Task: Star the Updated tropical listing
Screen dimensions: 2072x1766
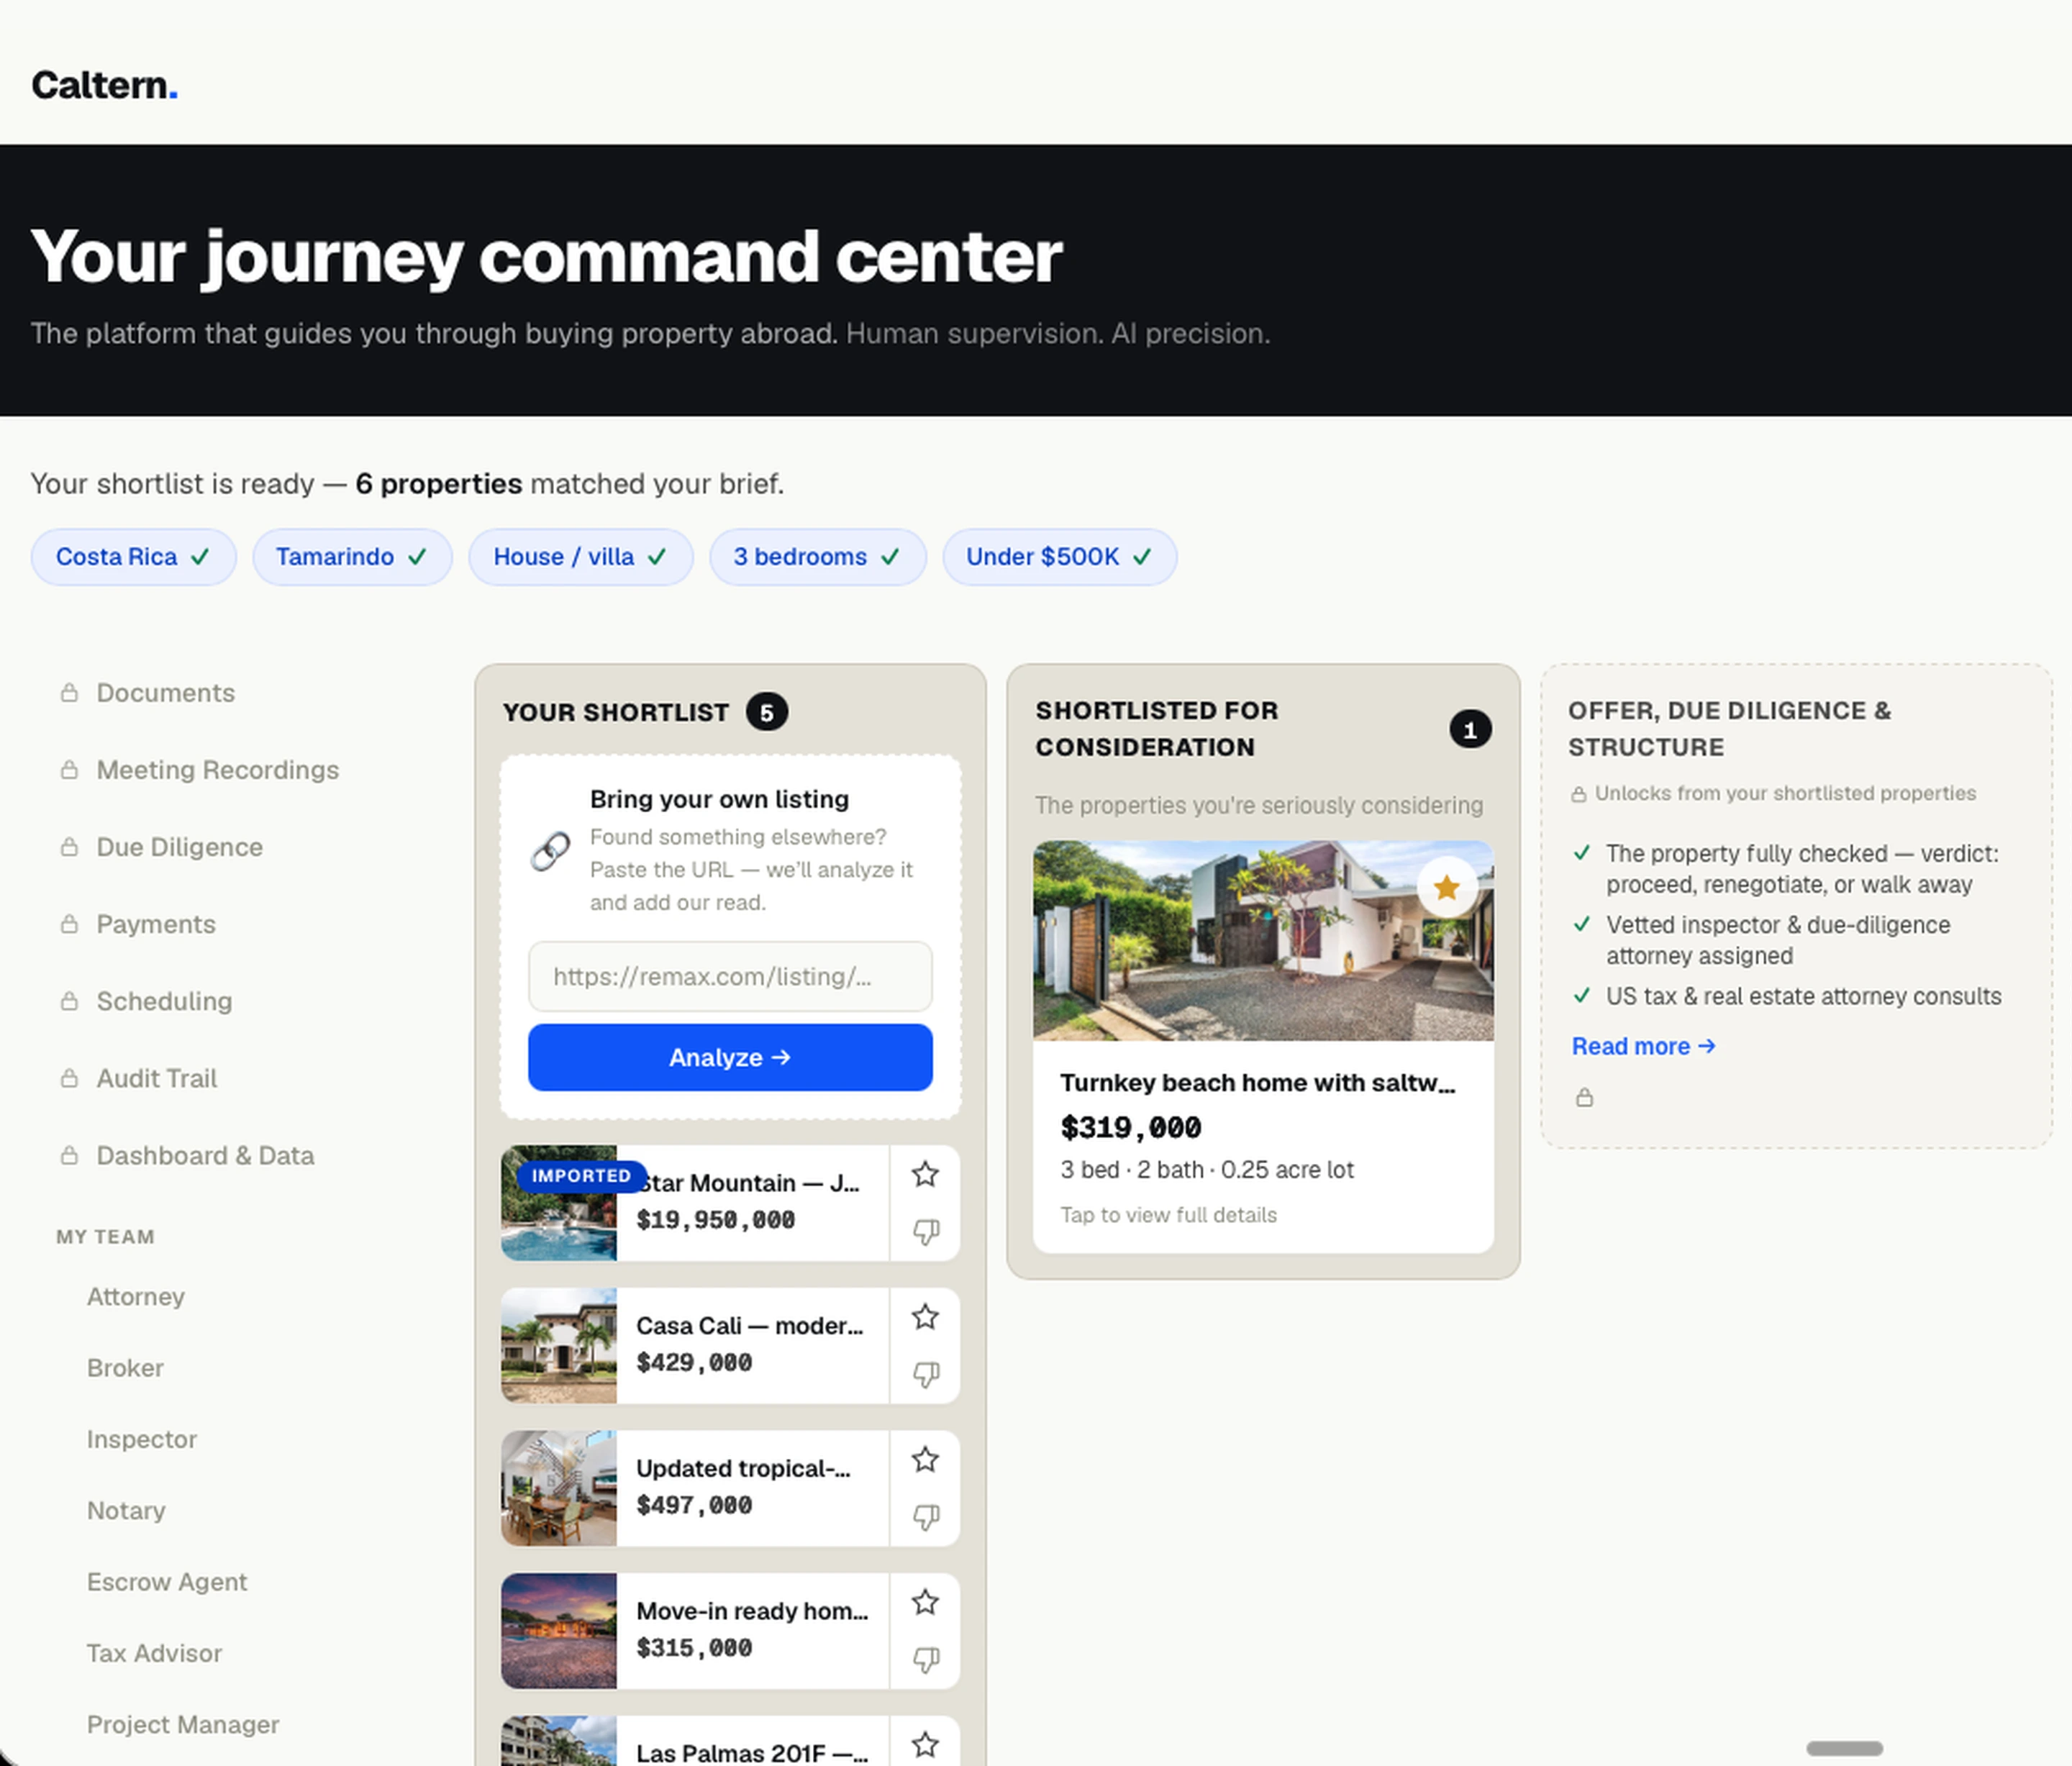Action: [x=925, y=1460]
